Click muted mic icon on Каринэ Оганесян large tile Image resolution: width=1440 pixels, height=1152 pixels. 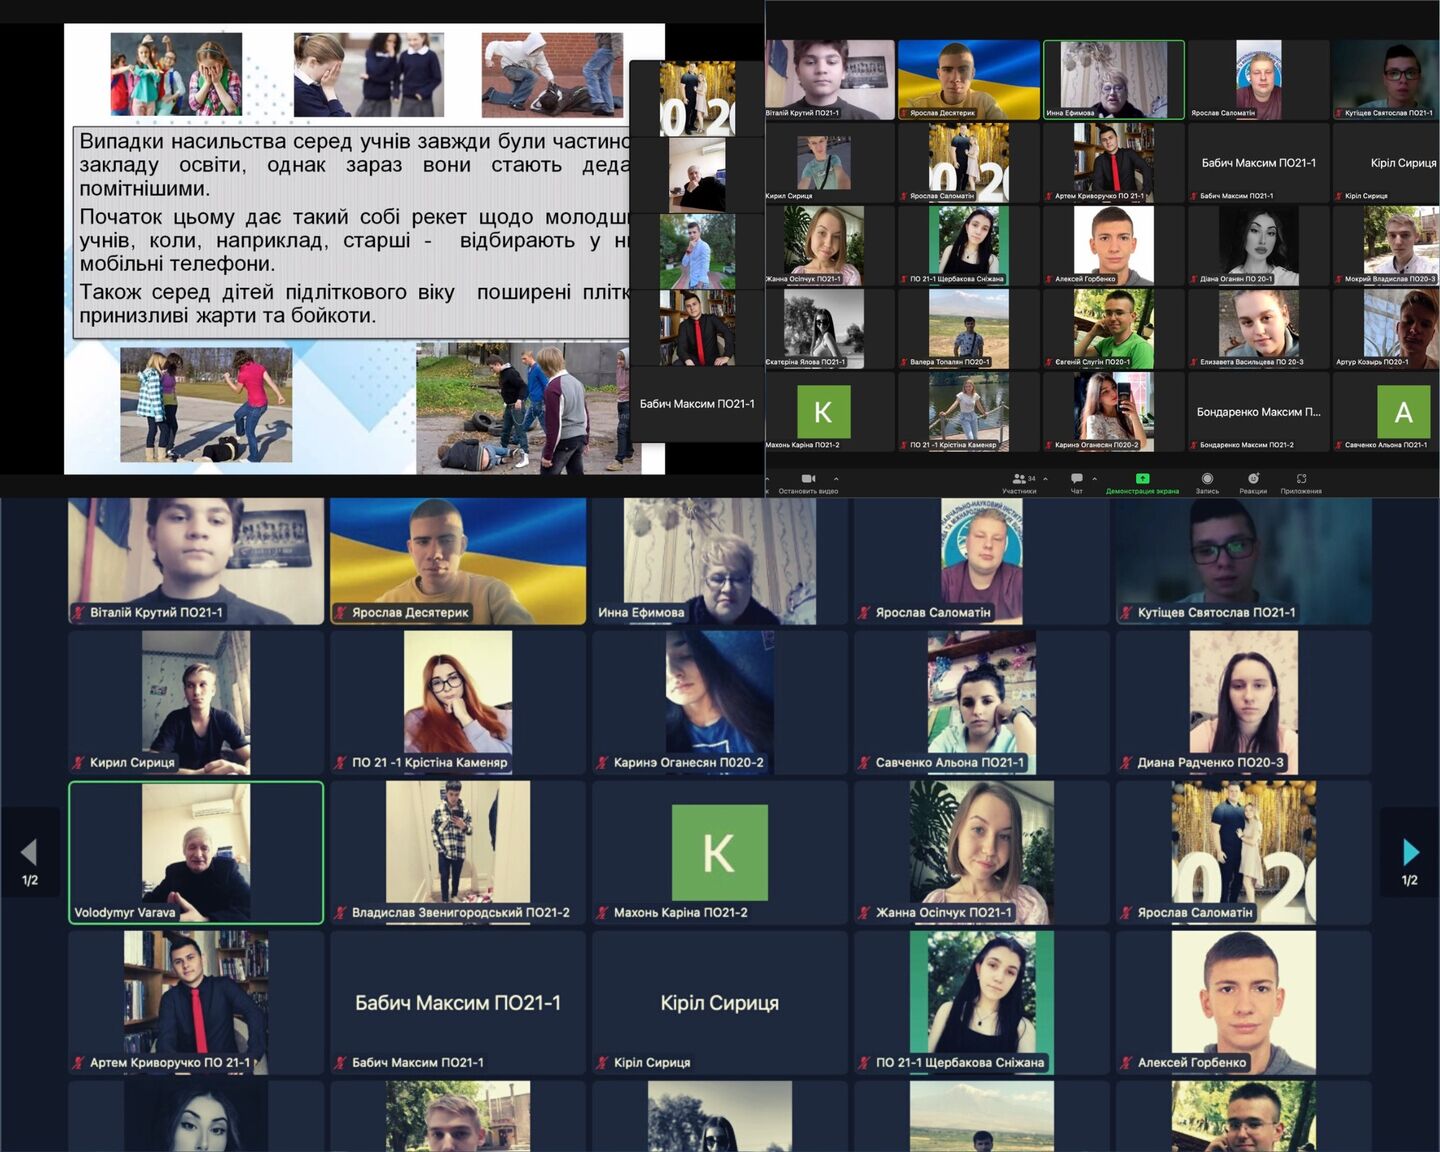603,763
